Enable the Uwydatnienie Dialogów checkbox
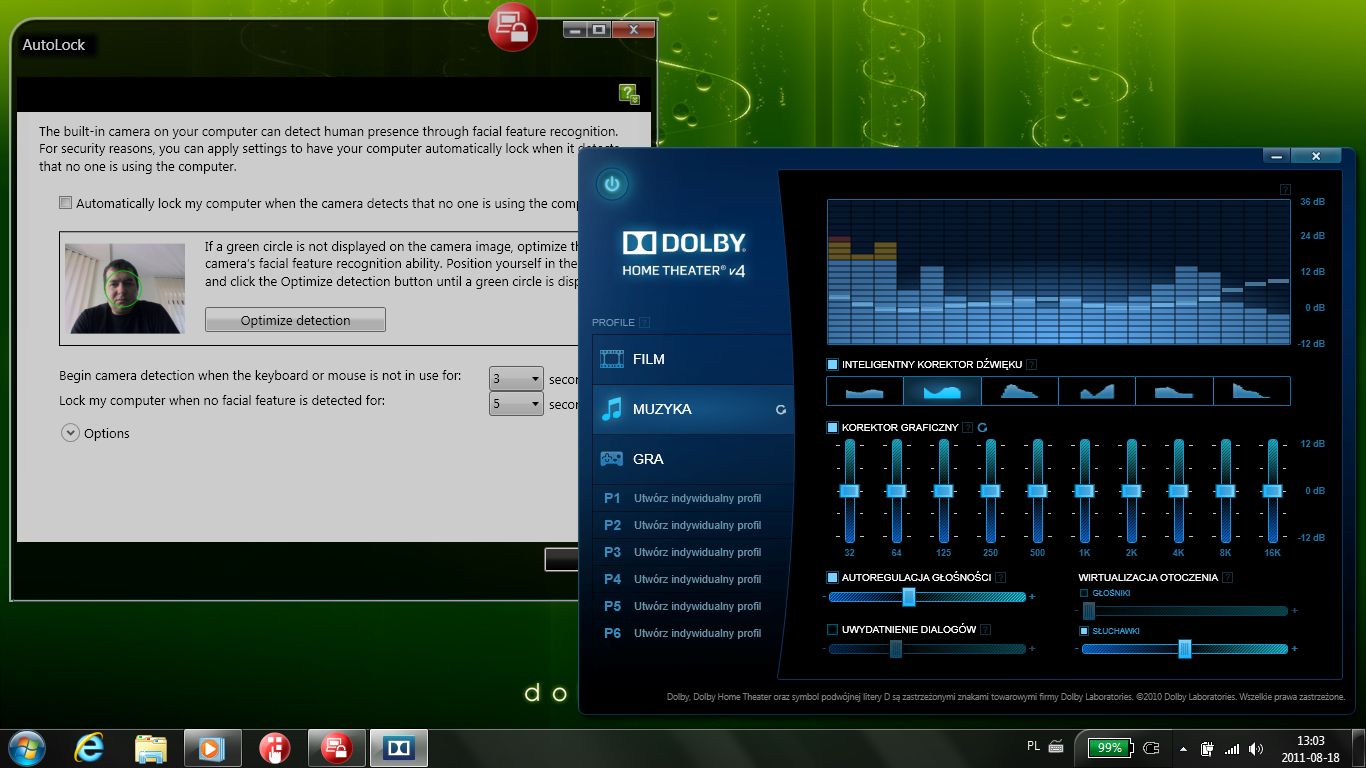 [832, 629]
